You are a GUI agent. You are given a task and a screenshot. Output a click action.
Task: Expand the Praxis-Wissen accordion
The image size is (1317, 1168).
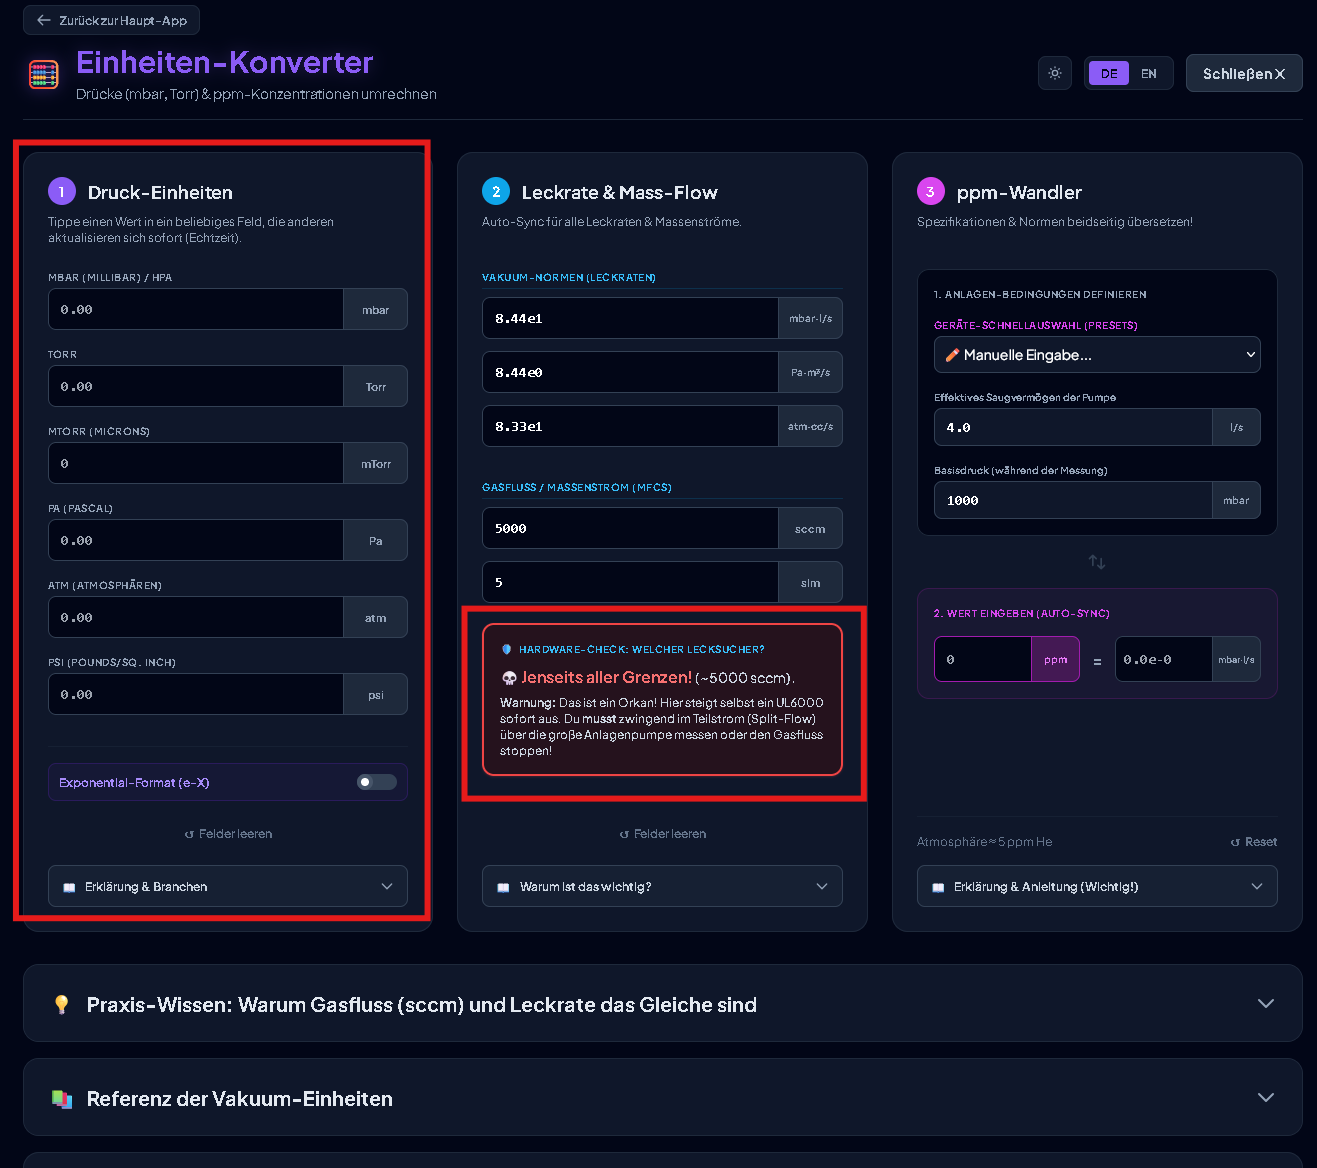pos(663,1003)
